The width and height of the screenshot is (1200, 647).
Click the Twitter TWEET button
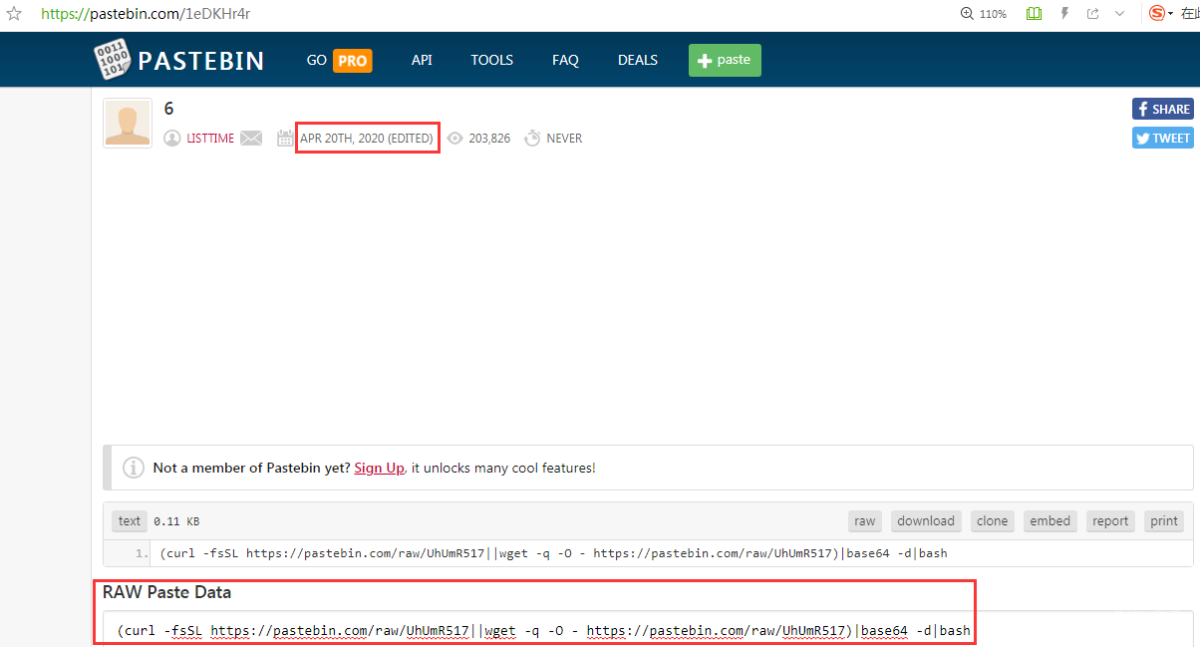[x=1163, y=138]
